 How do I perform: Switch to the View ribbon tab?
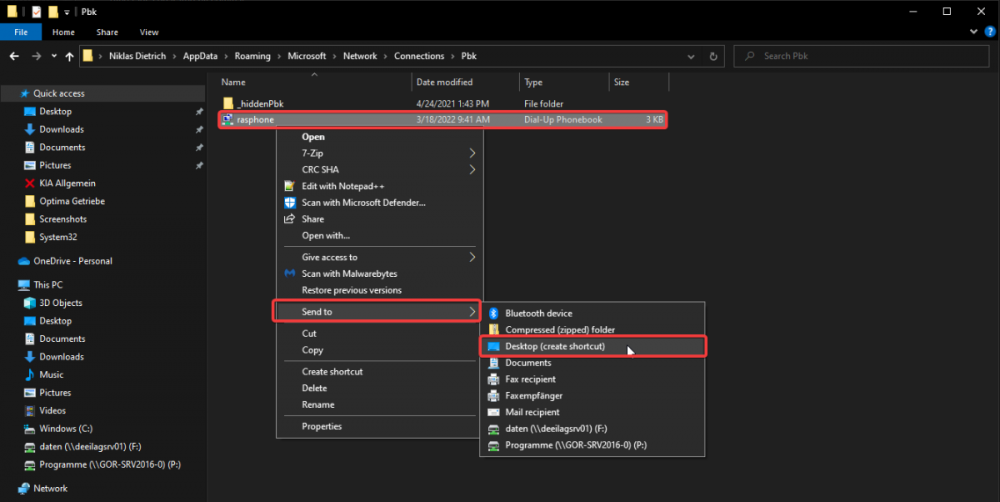point(149,32)
